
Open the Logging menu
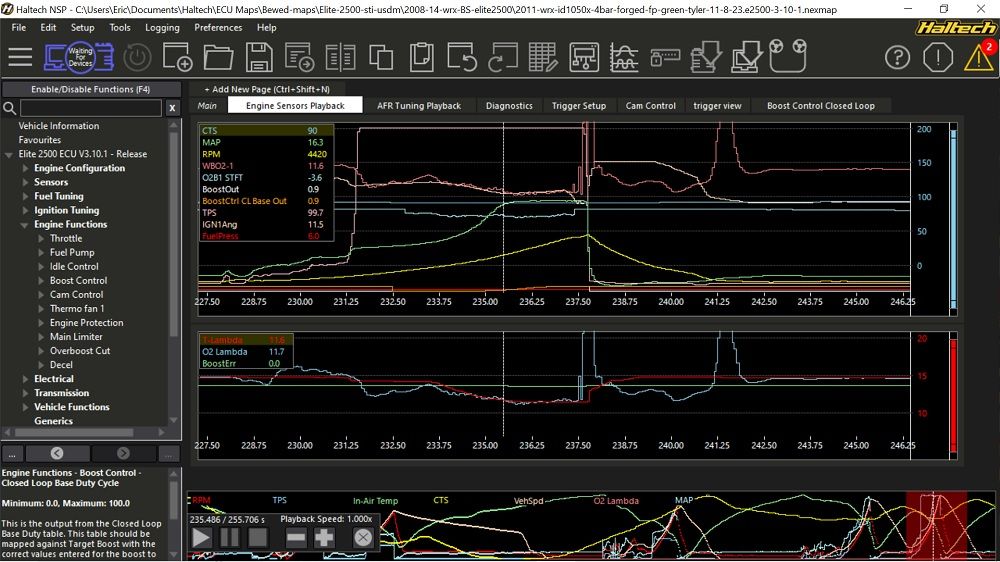coord(162,28)
